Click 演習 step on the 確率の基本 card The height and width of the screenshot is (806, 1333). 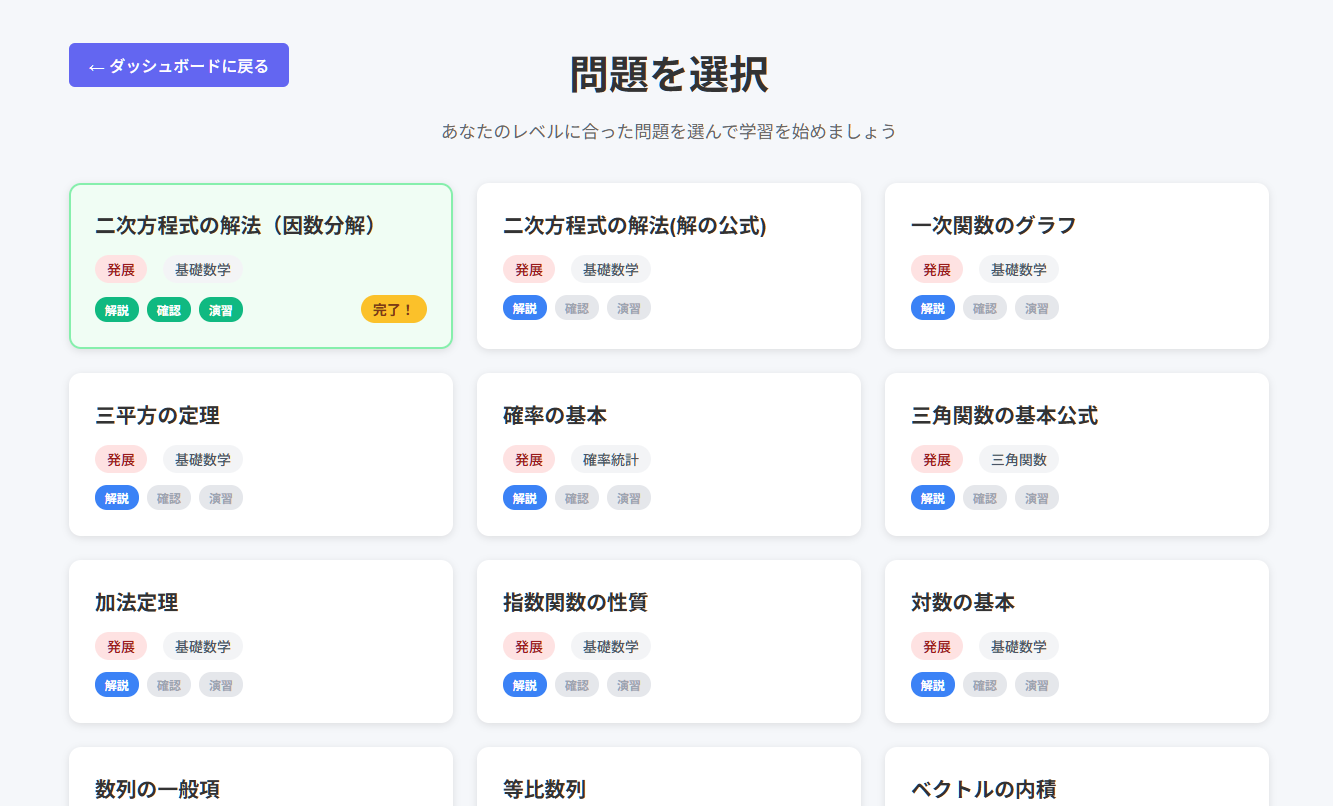coord(629,498)
